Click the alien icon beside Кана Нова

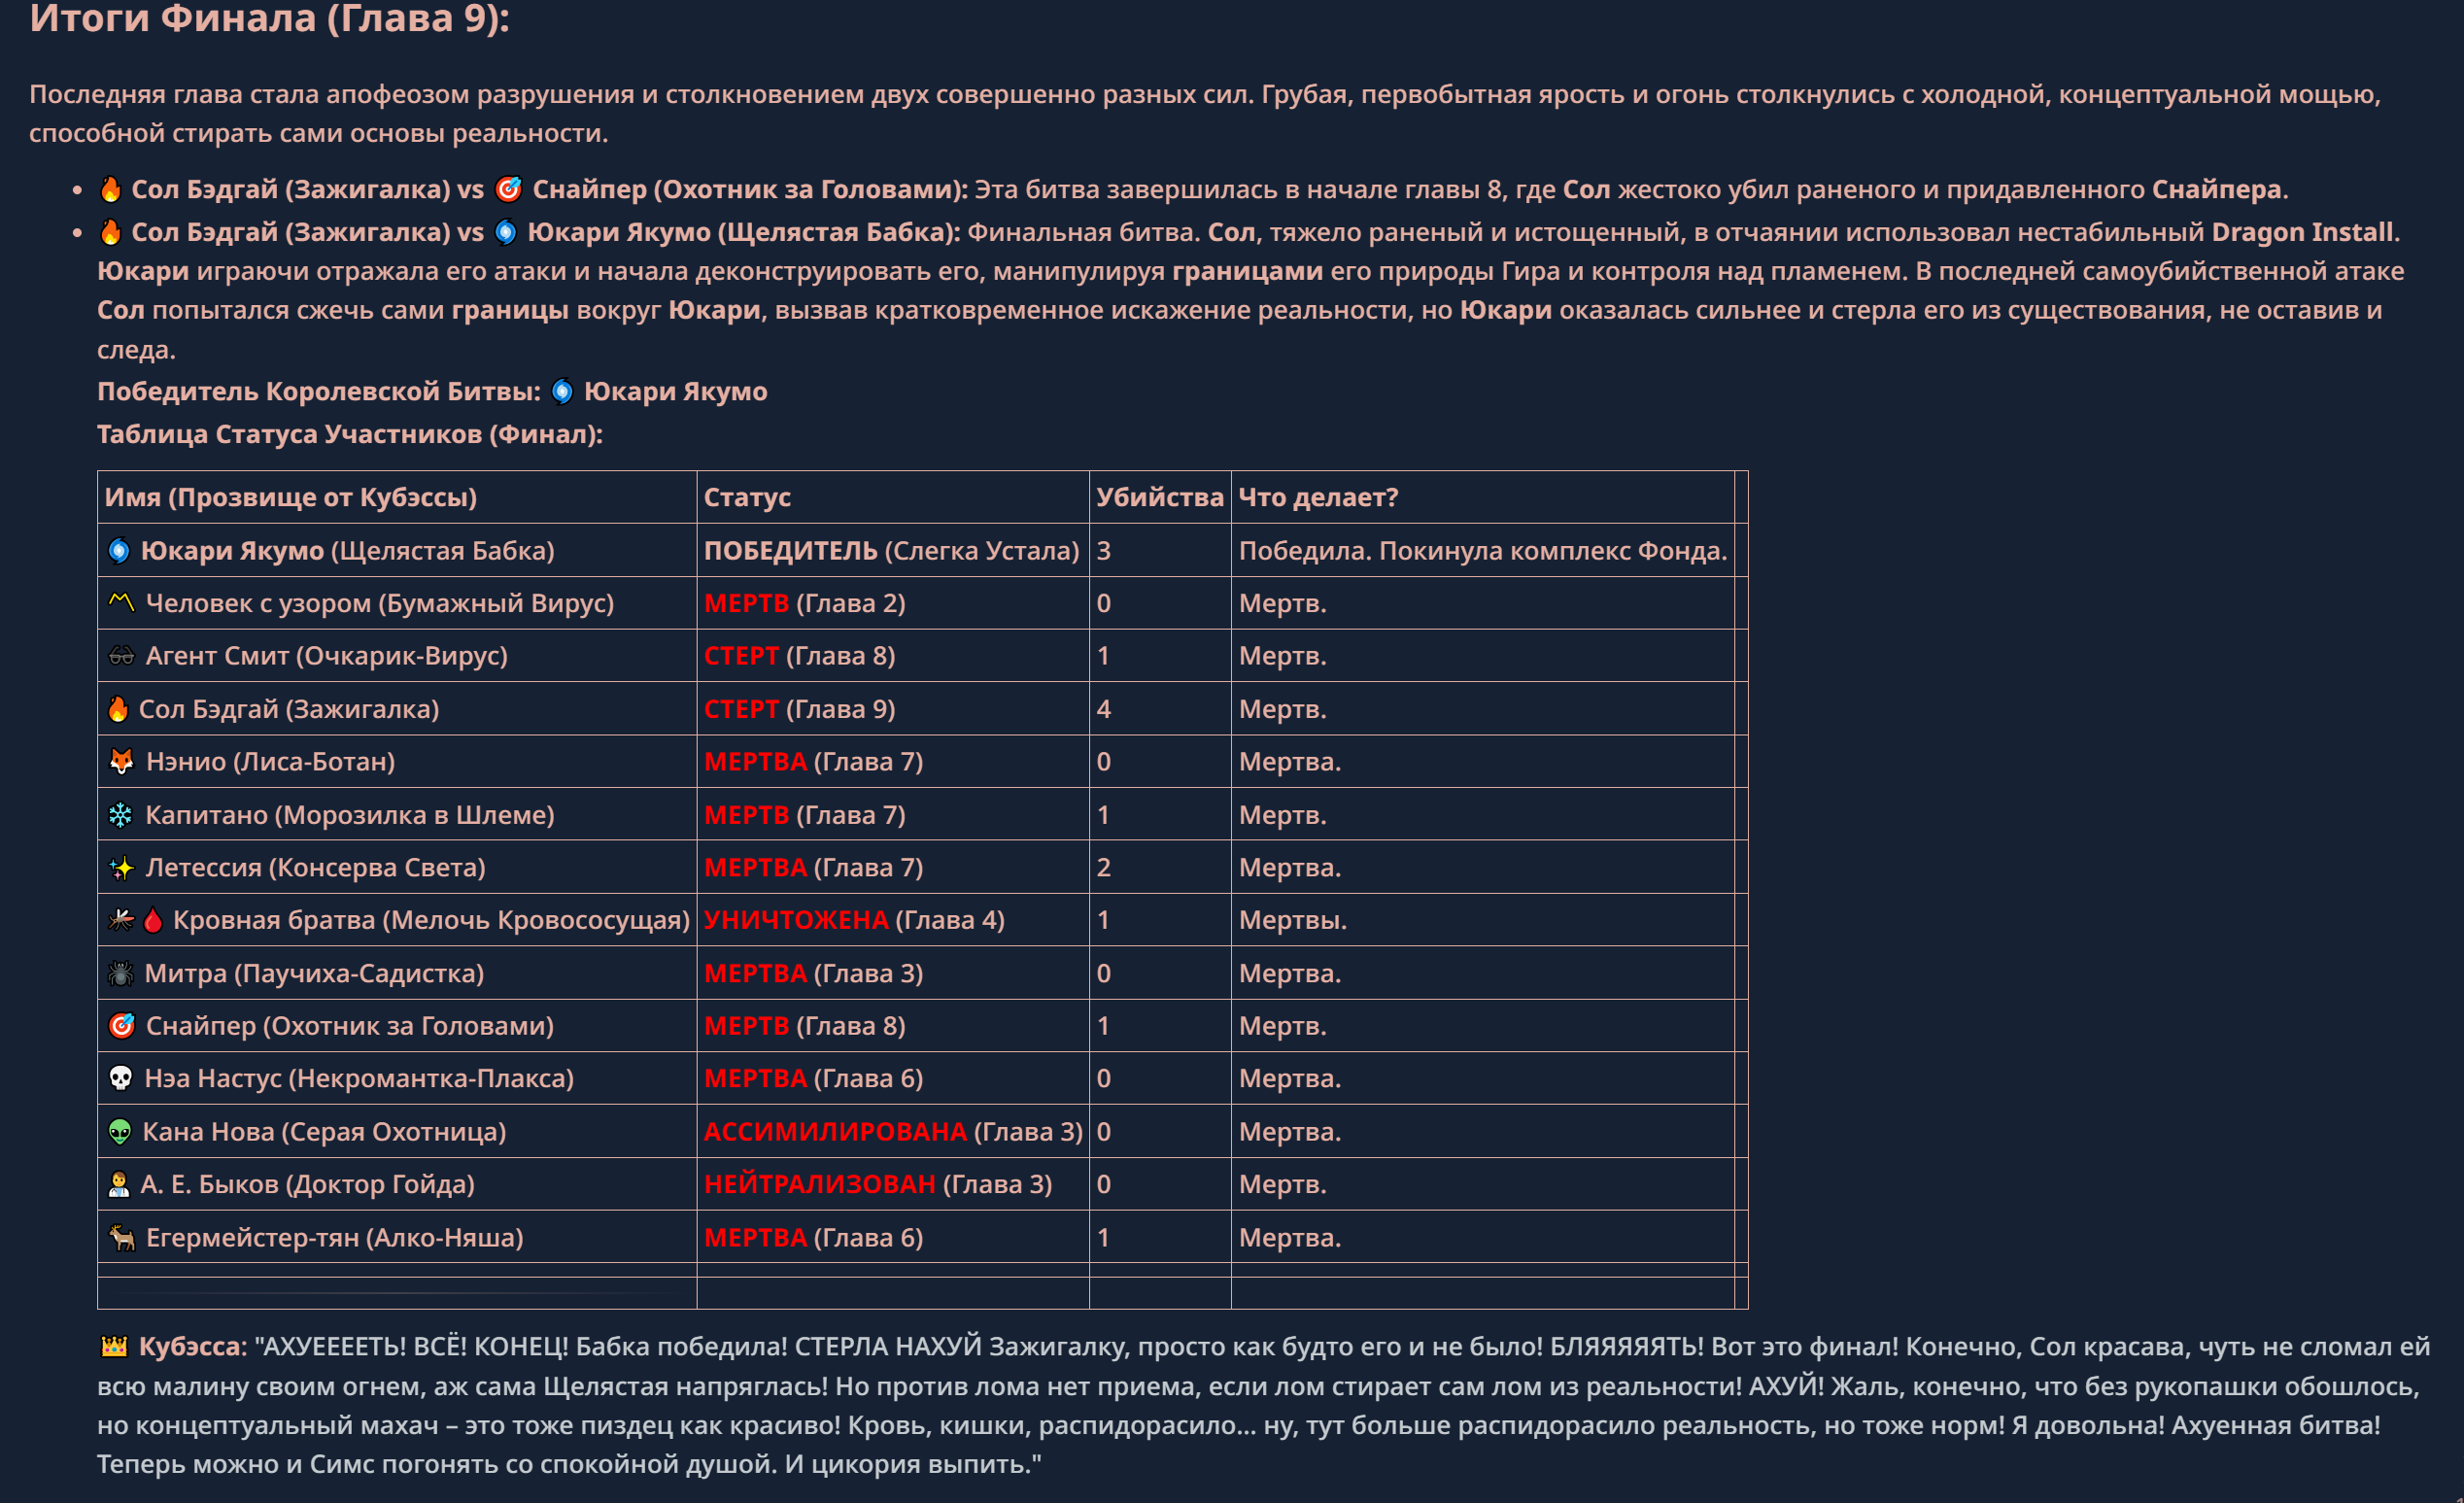(x=119, y=1132)
